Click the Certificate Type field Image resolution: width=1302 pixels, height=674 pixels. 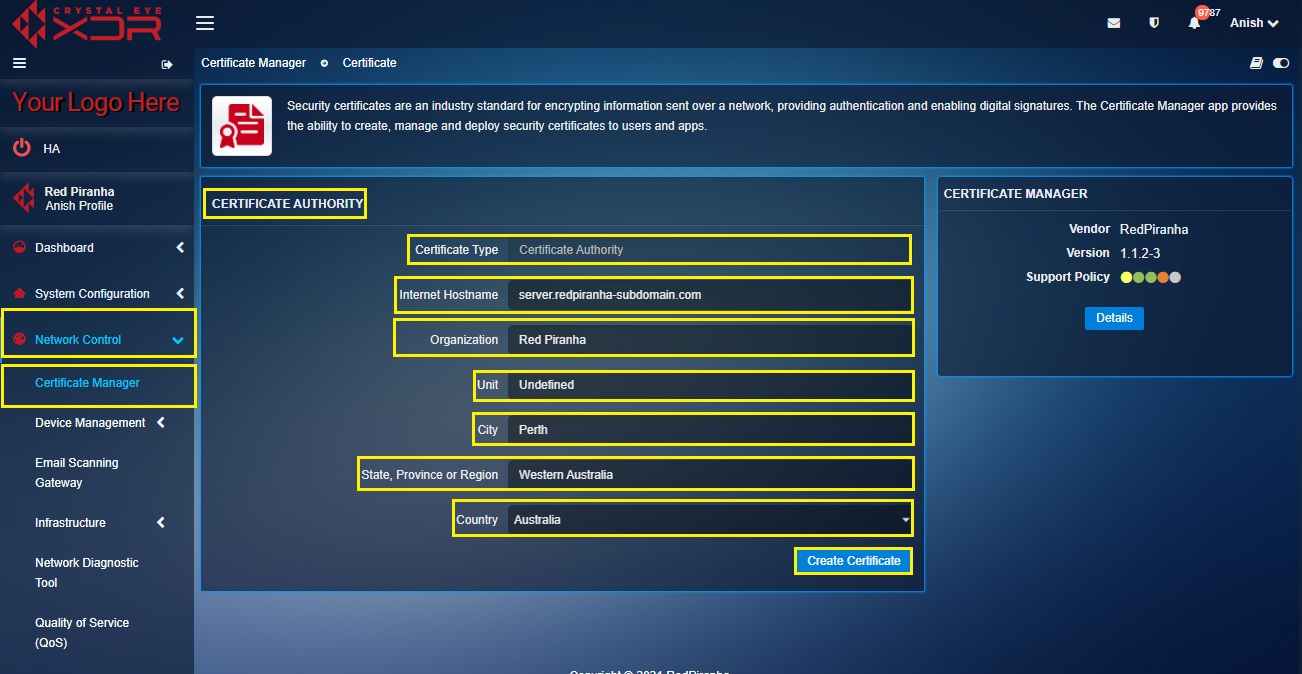pos(709,250)
